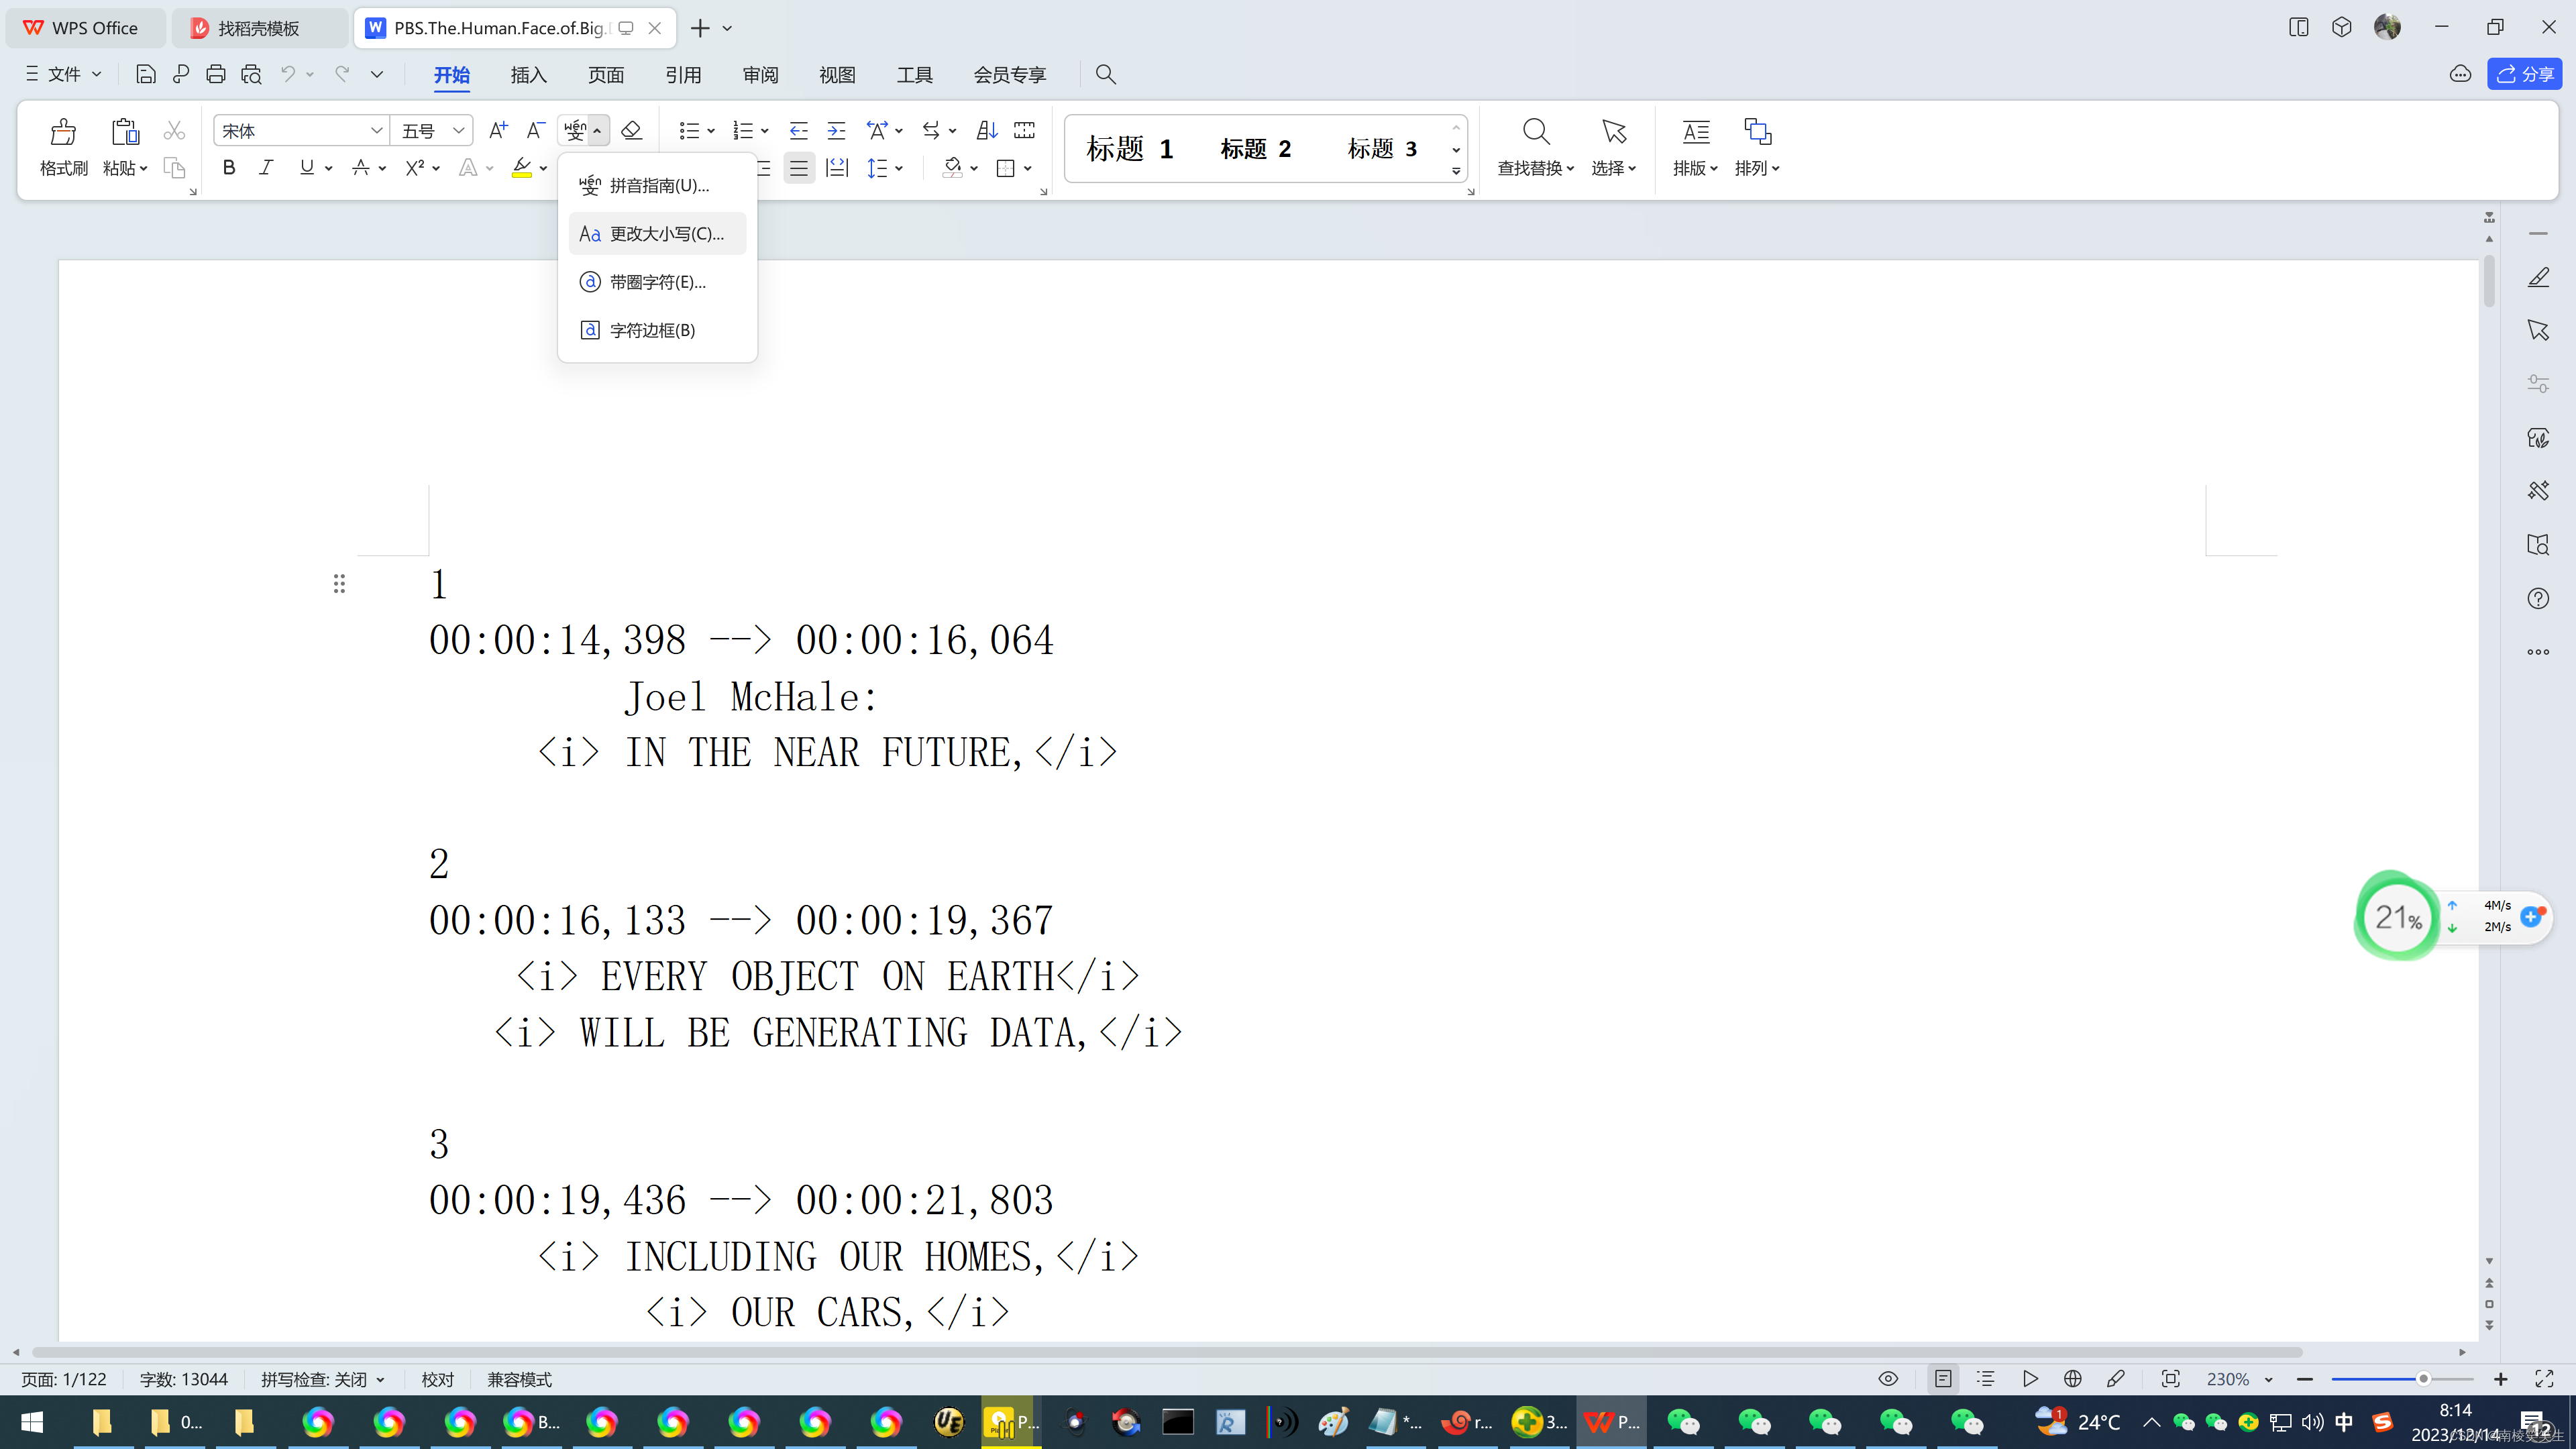2576x1449 pixels.
Task: Switch to the 插入 ribbon tab
Action: (528, 75)
